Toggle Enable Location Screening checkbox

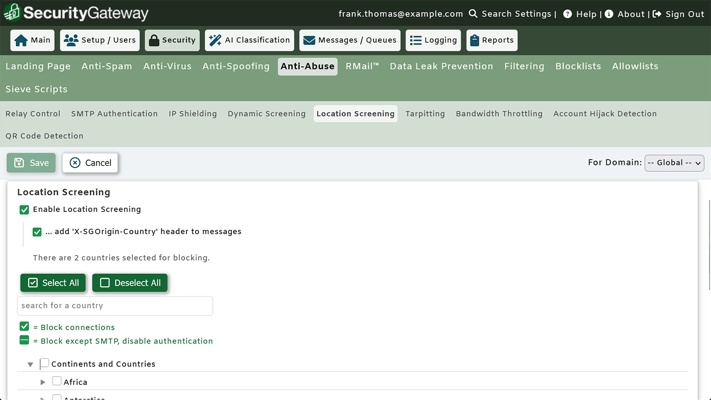[24, 210]
